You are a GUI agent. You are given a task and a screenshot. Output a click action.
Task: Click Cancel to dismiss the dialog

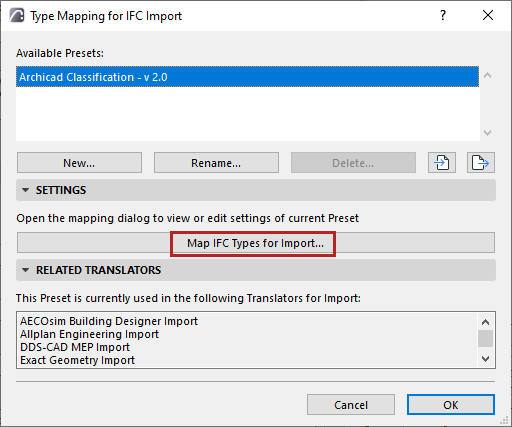tap(351, 405)
